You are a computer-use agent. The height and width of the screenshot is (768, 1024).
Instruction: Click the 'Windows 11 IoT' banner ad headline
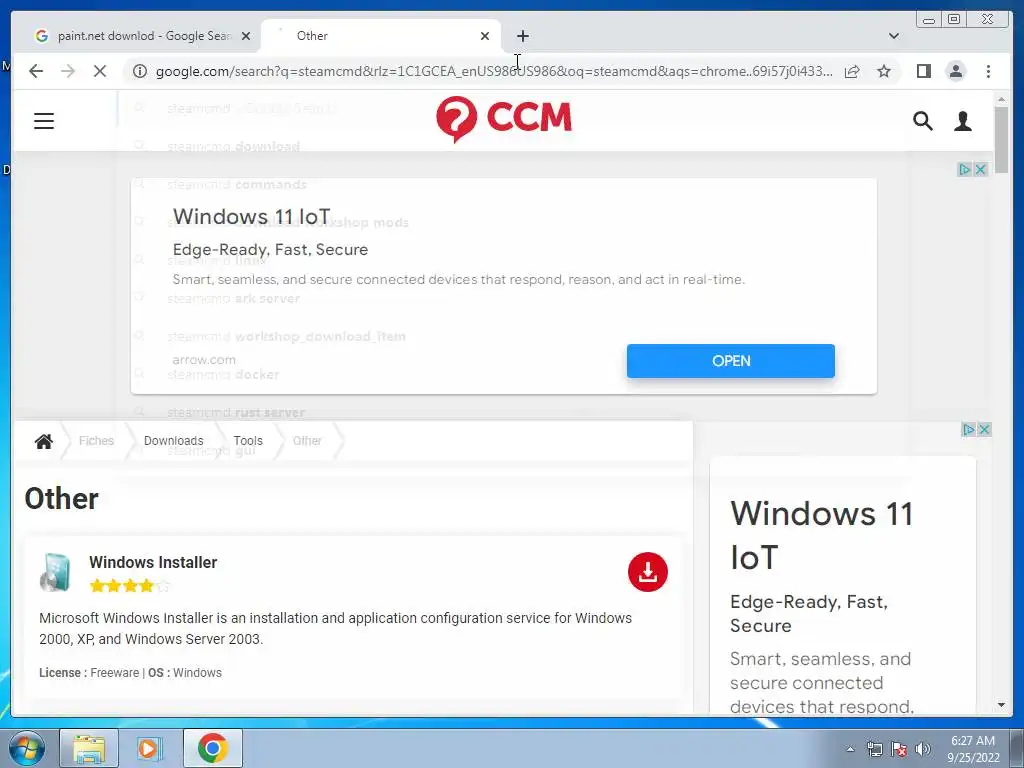tap(251, 216)
